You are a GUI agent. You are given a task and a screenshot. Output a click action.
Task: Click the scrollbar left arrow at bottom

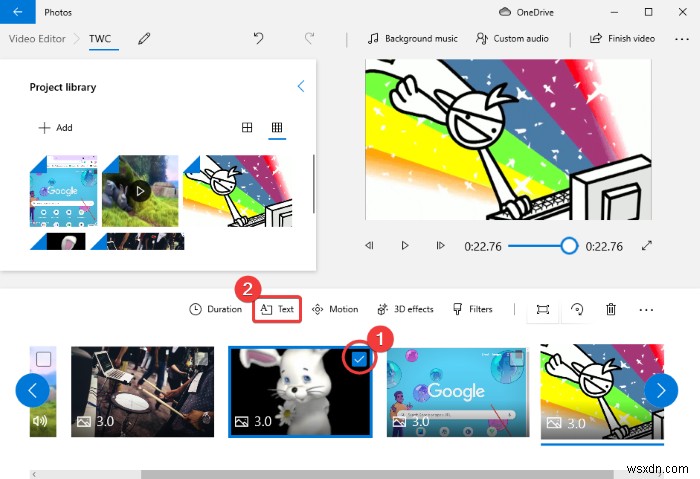[x=34, y=474]
